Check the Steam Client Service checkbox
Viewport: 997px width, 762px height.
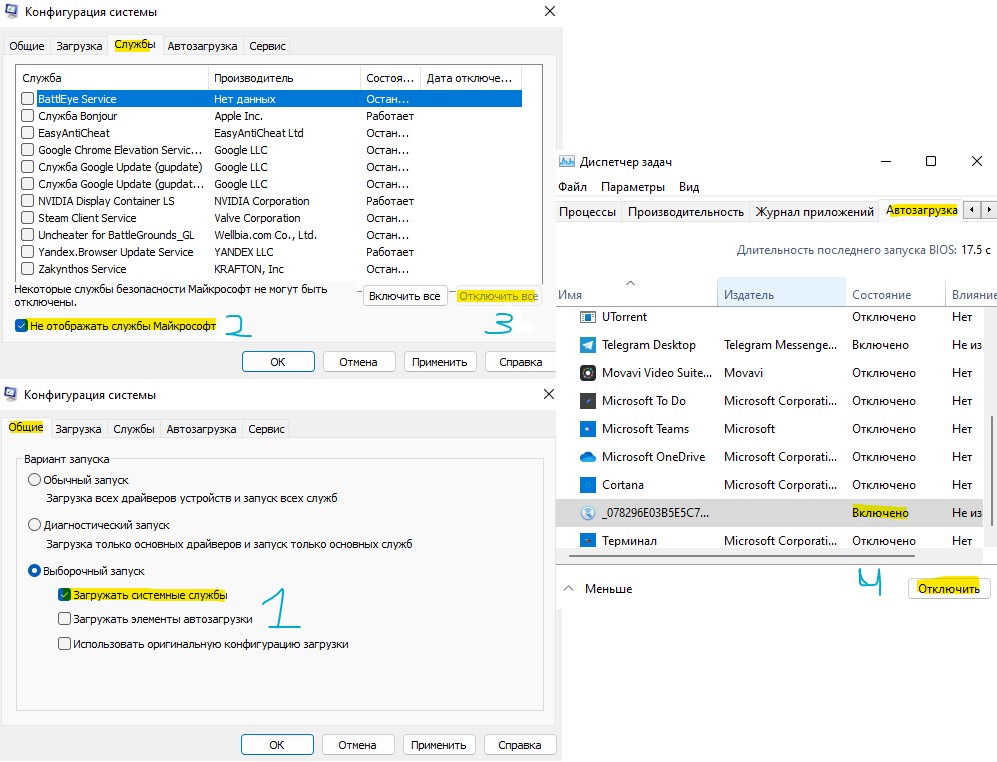tap(27, 218)
